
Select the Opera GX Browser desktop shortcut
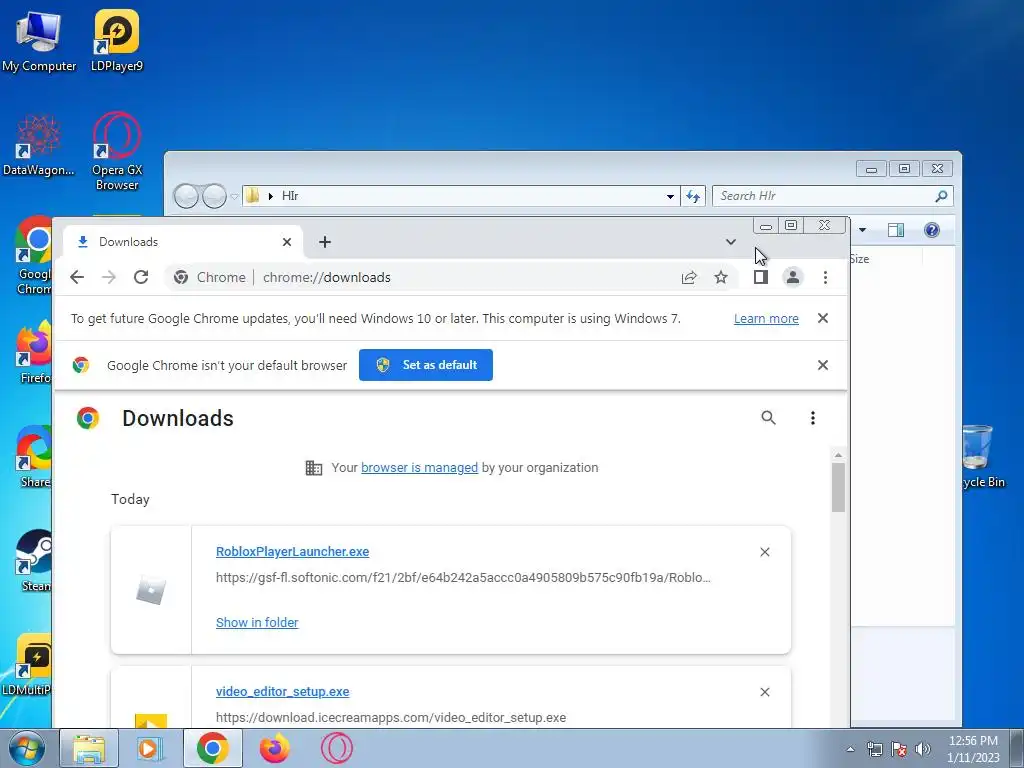117,152
